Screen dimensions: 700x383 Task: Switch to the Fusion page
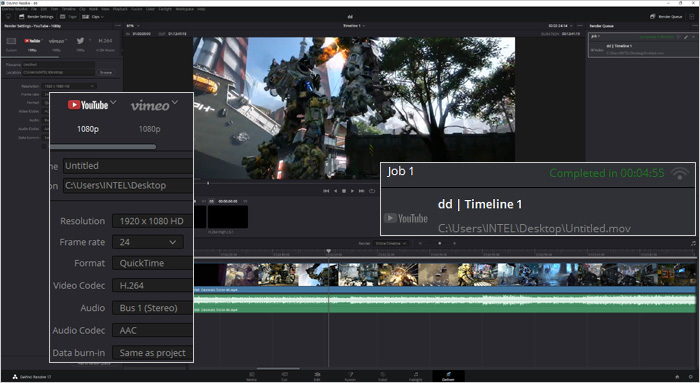pyautogui.click(x=350, y=376)
